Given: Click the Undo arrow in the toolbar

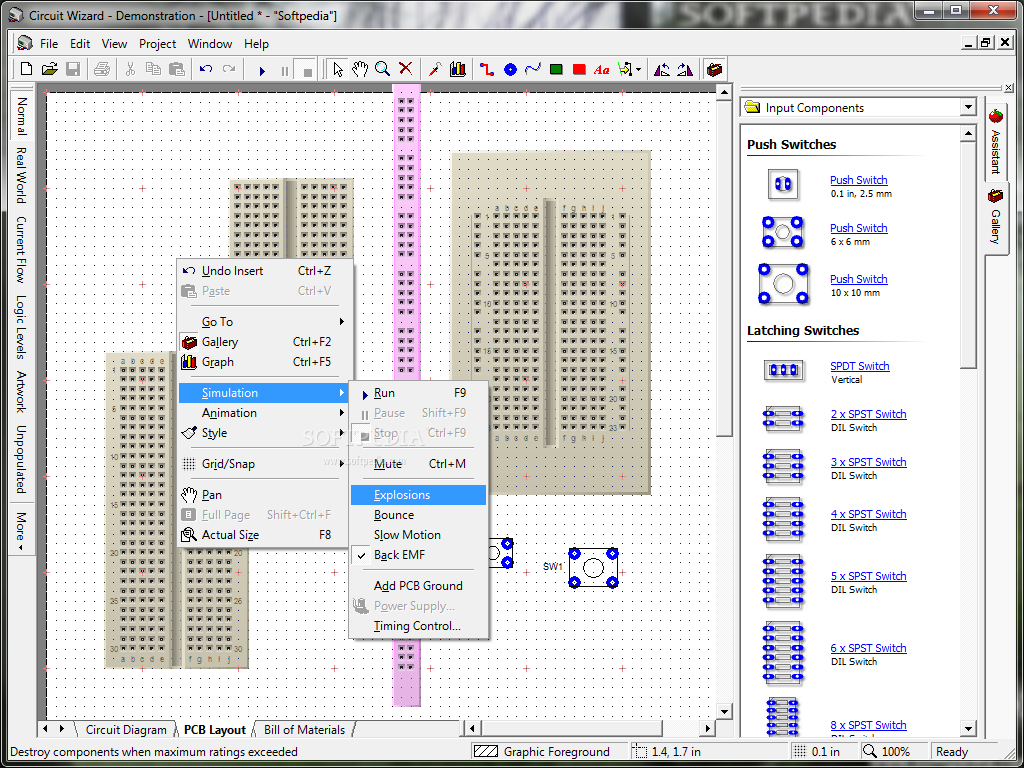Looking at the screenshot, I should [206, 69].
